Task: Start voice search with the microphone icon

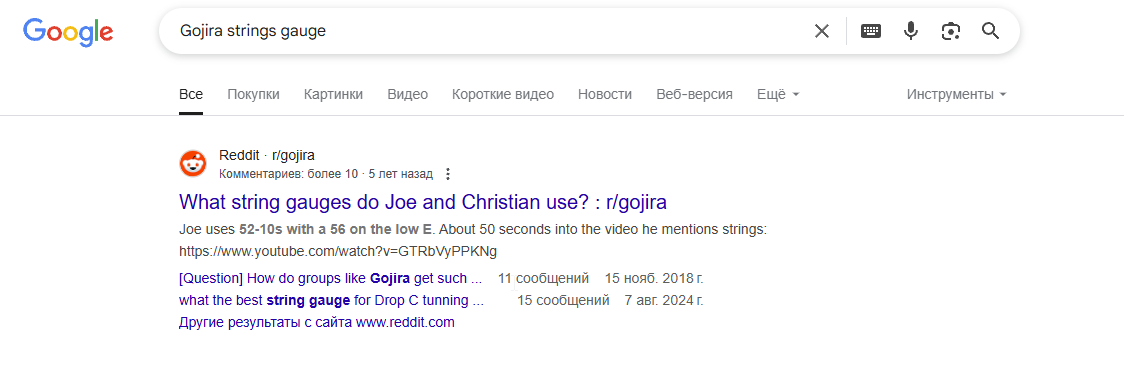Action: [911, 31]
